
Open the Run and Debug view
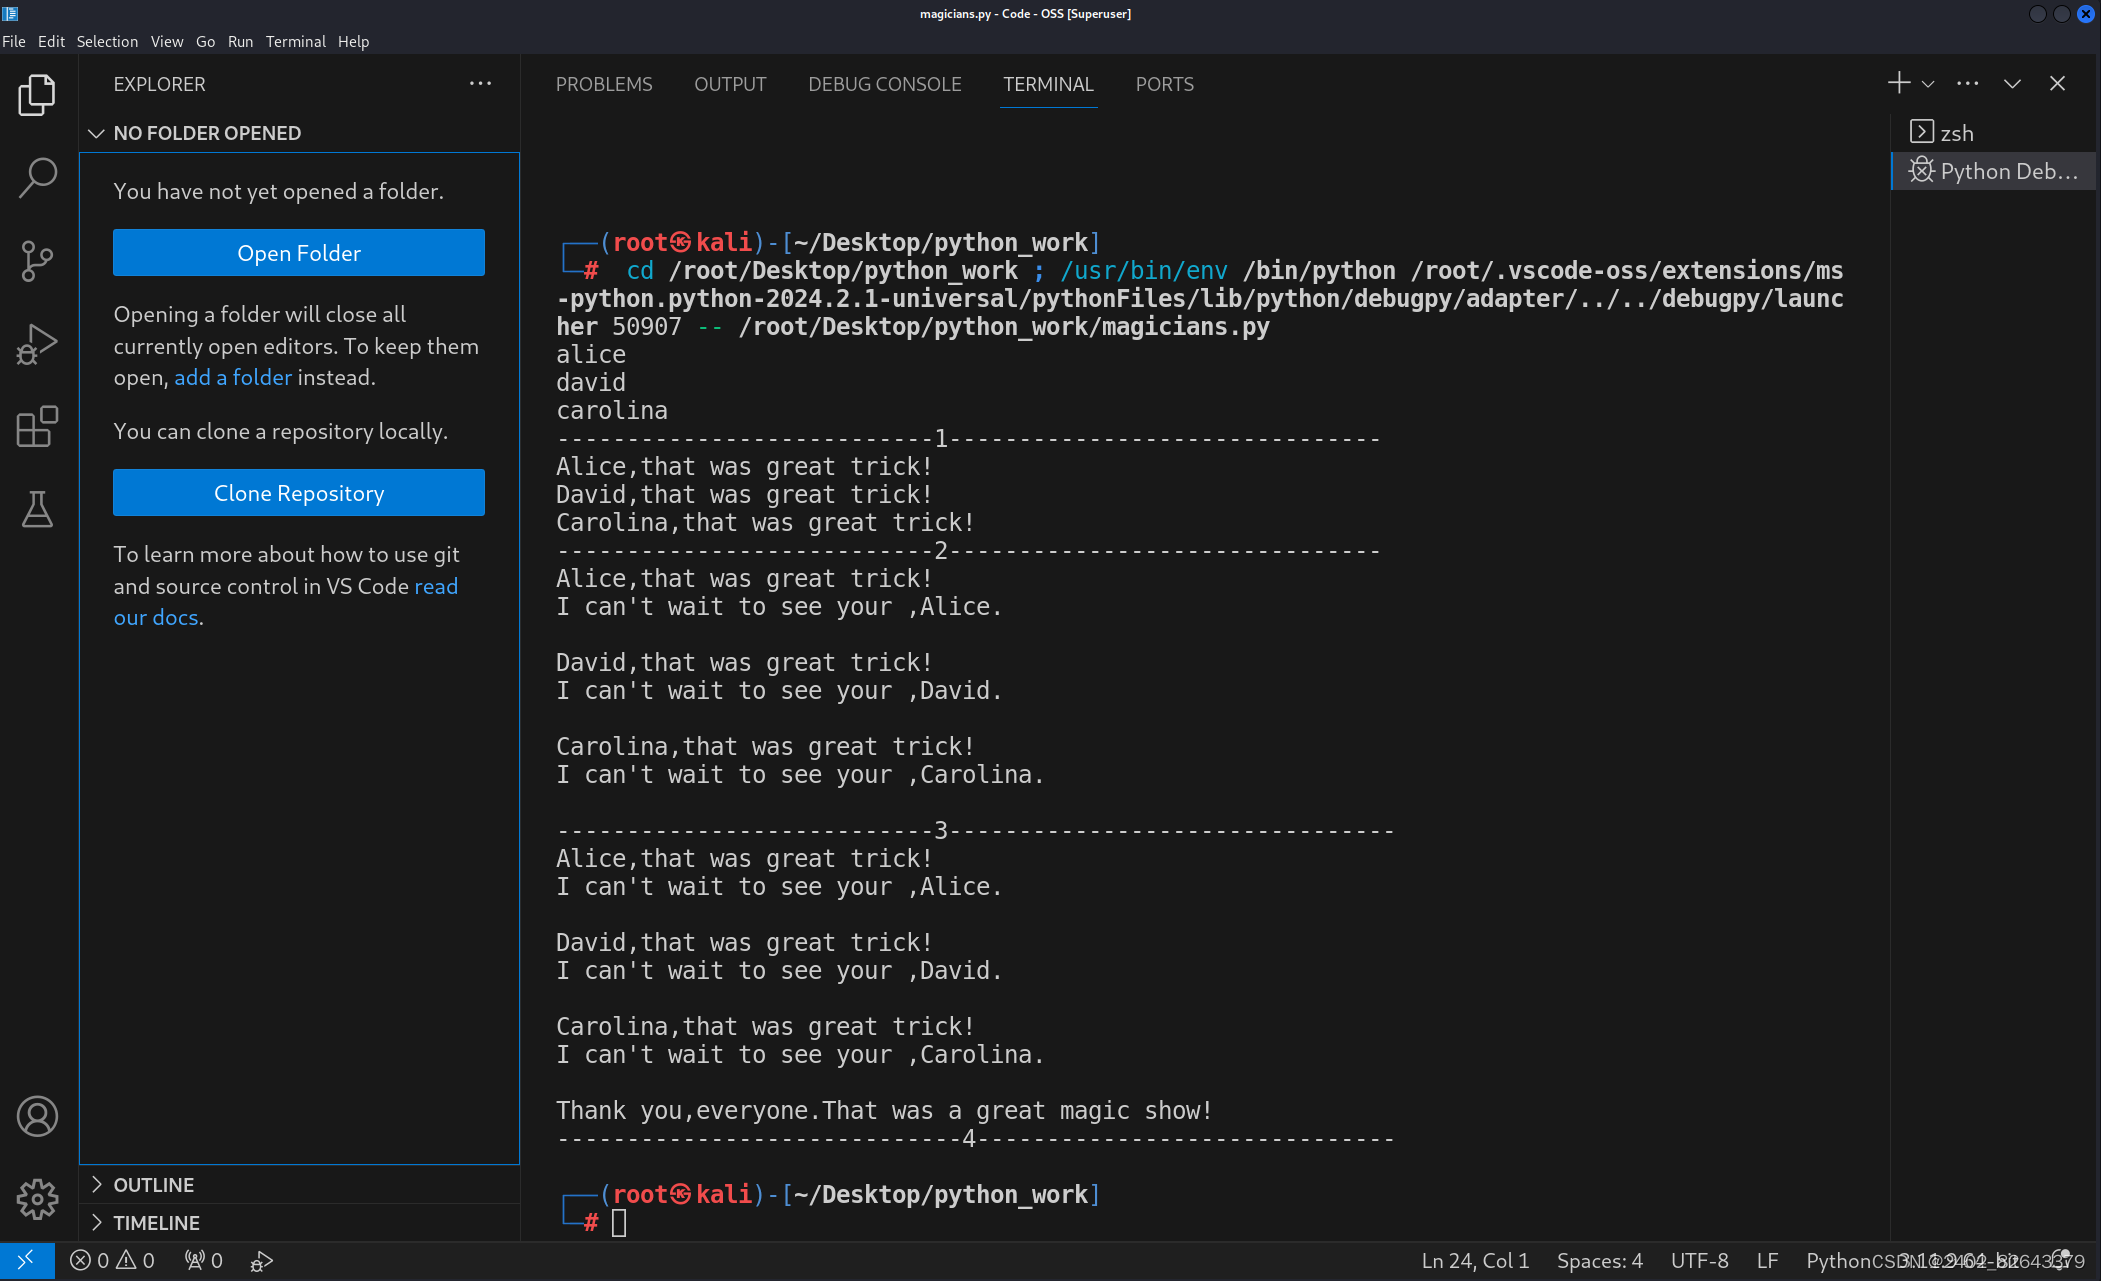[37, 344]
